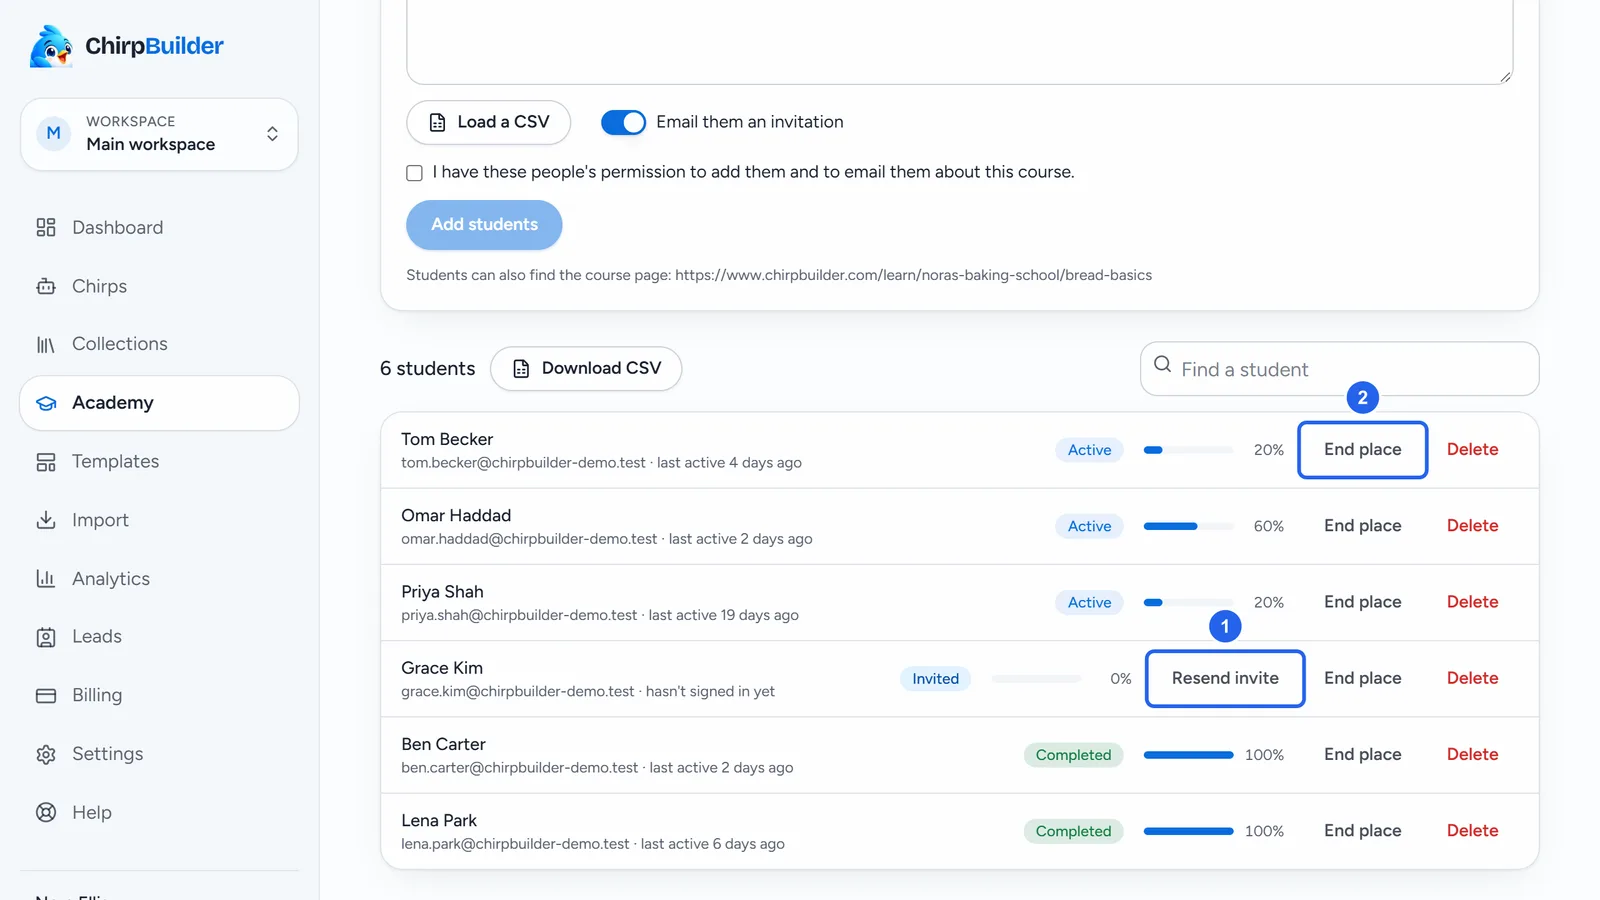Click the search magnifier icon
This screenshot has height=900, width=1600.
[x=1162, y=364]
